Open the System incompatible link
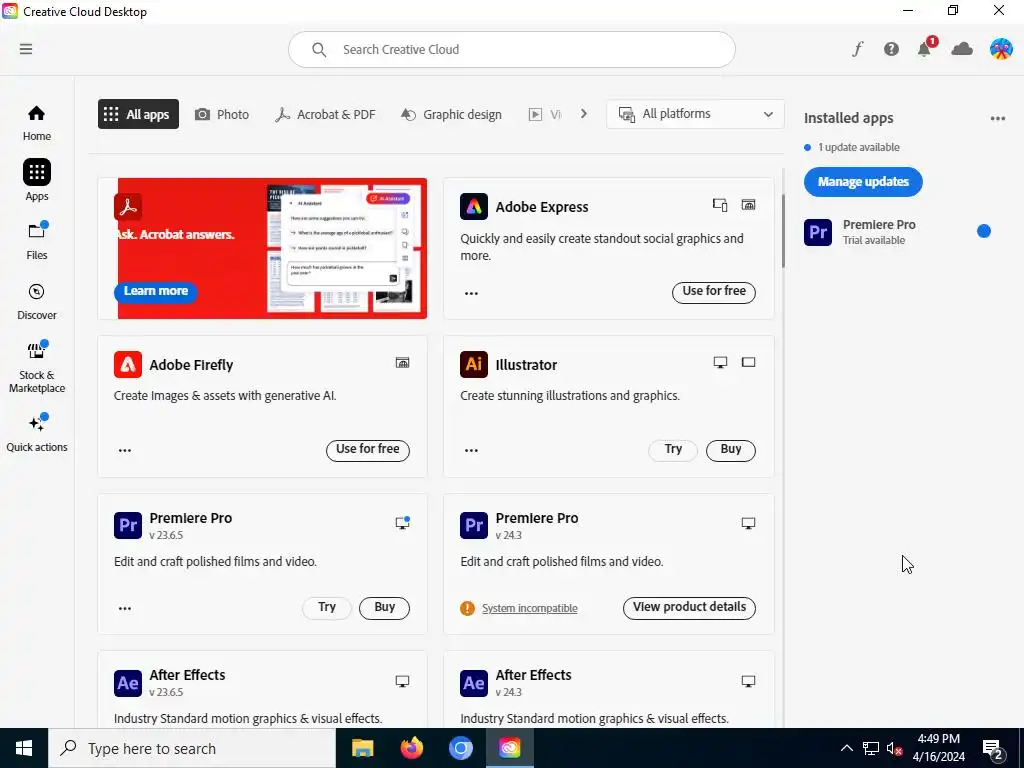The image size is (1024, 768). point(530,609)
